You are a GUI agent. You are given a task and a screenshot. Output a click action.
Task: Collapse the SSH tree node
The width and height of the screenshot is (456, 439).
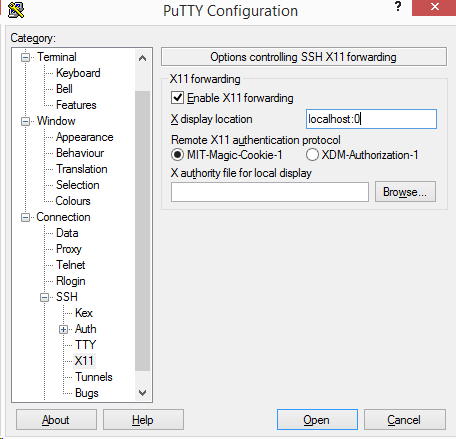click(44, 297)
